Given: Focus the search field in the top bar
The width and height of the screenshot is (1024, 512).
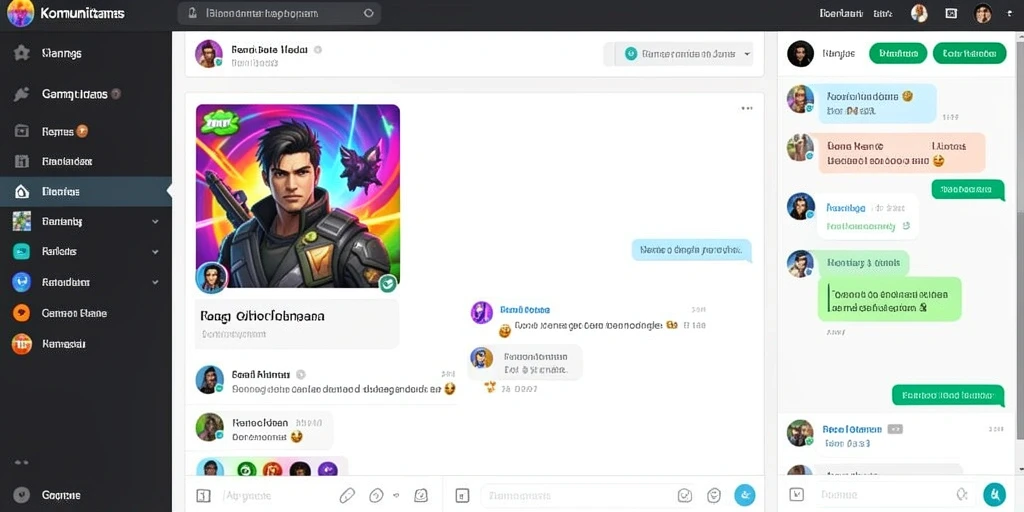Looking at the screenshot, I should [280, 13].
